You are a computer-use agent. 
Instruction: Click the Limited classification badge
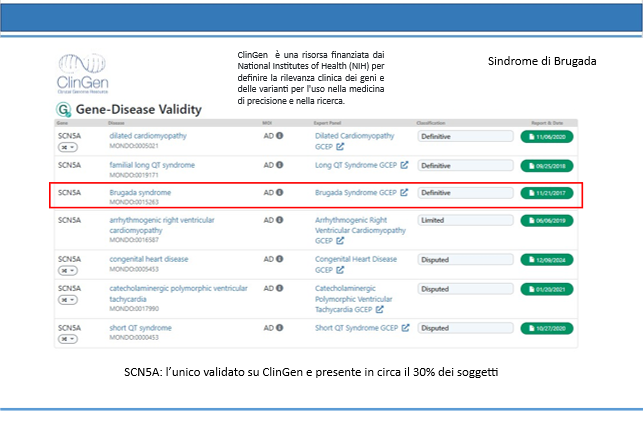tap(465, 220)
